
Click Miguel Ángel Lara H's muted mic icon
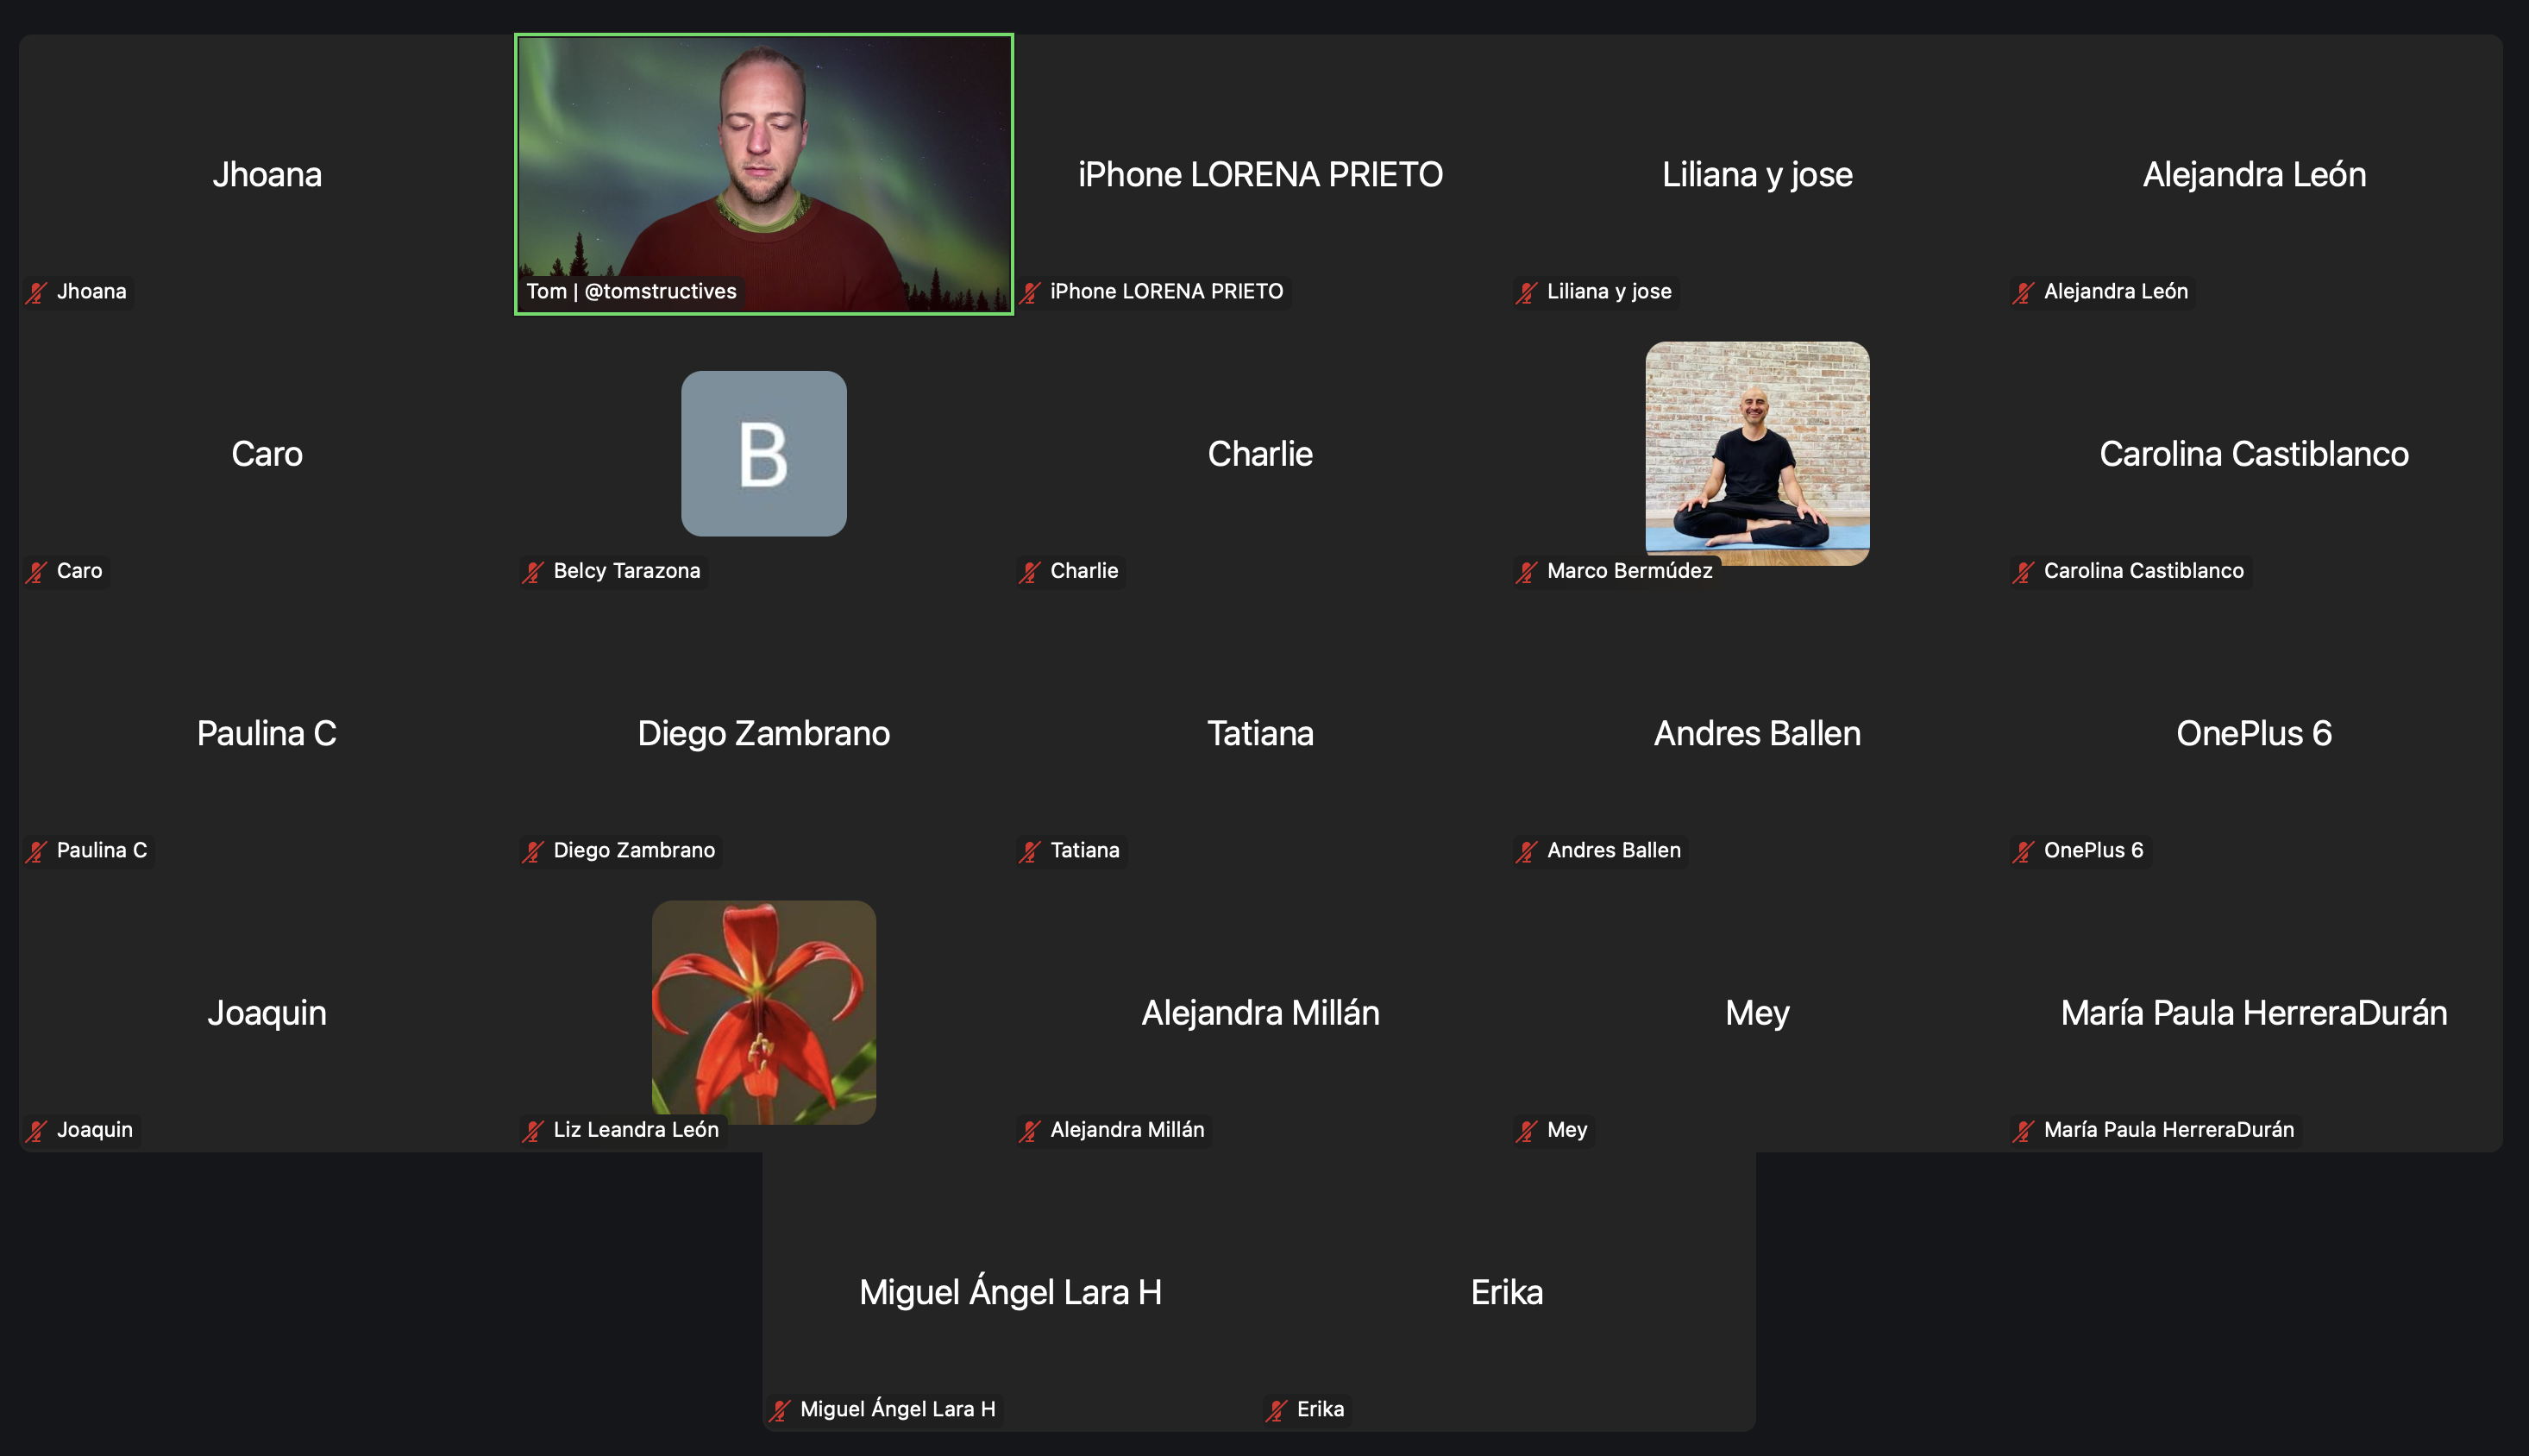pyautogui.click(x=780, y=1411)
